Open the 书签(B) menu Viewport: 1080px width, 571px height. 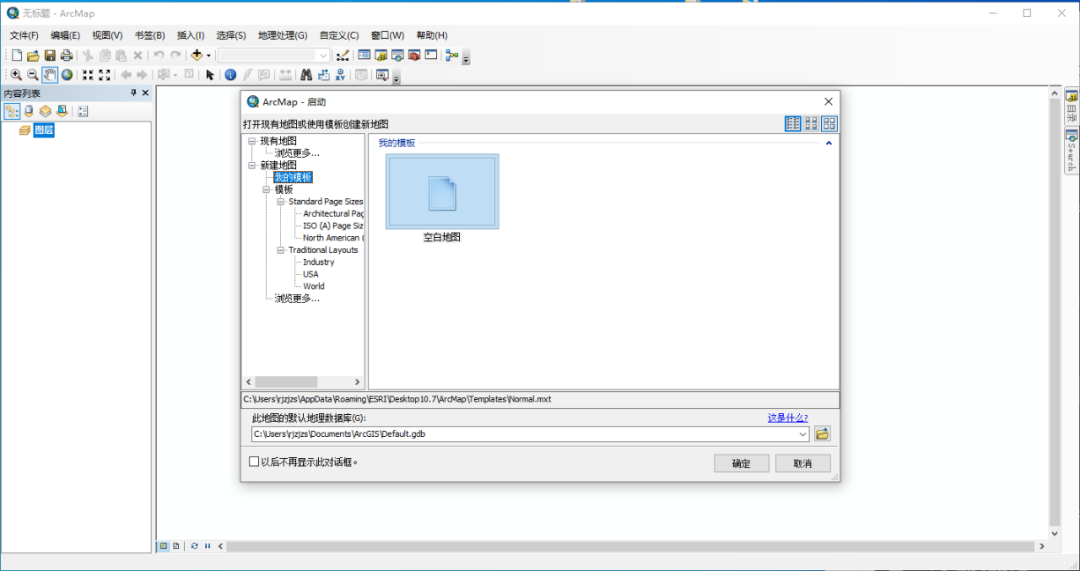click(149, 35)
